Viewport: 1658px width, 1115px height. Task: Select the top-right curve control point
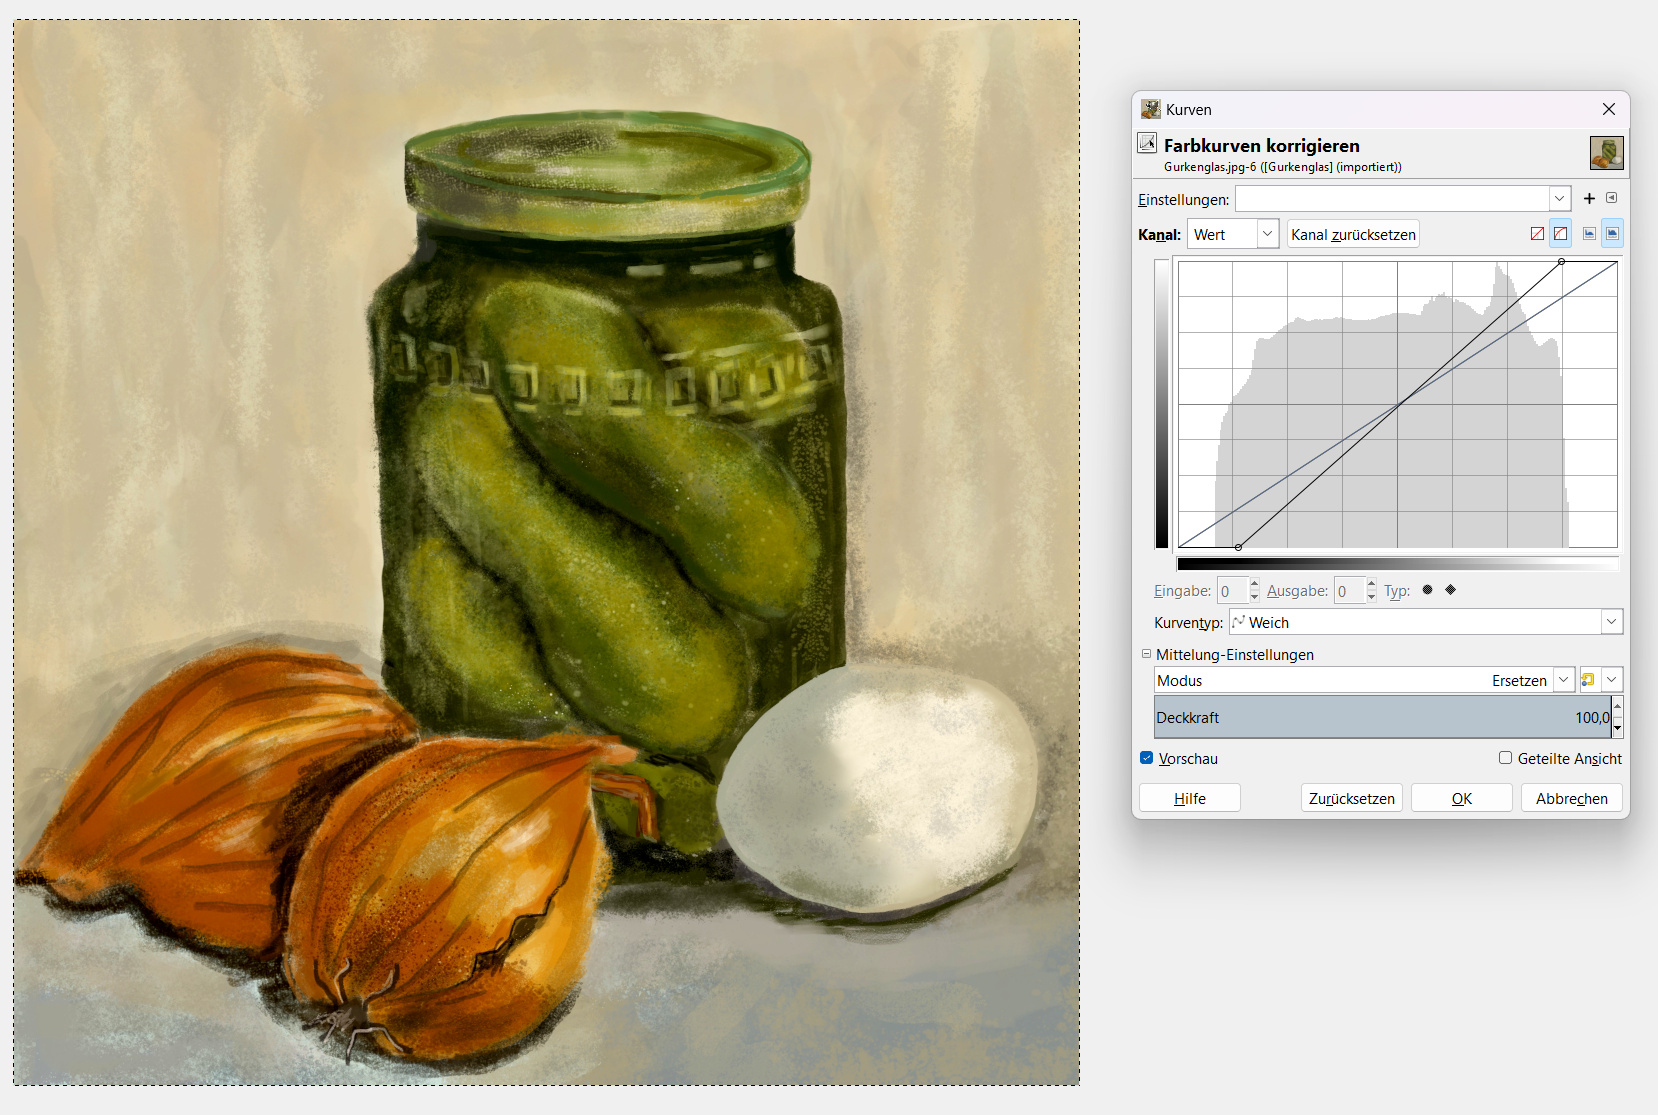pos(1561,262)
